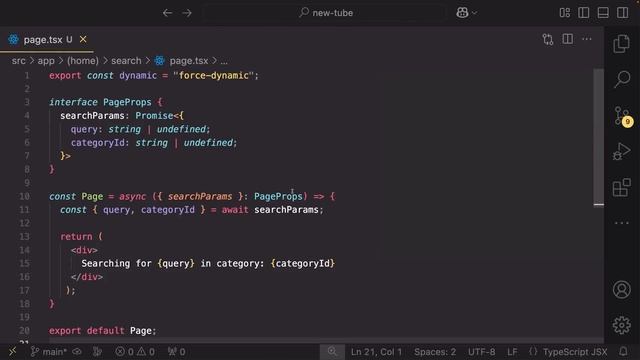Click the zoom magnifier in status bar

click(x=332, y=351)
